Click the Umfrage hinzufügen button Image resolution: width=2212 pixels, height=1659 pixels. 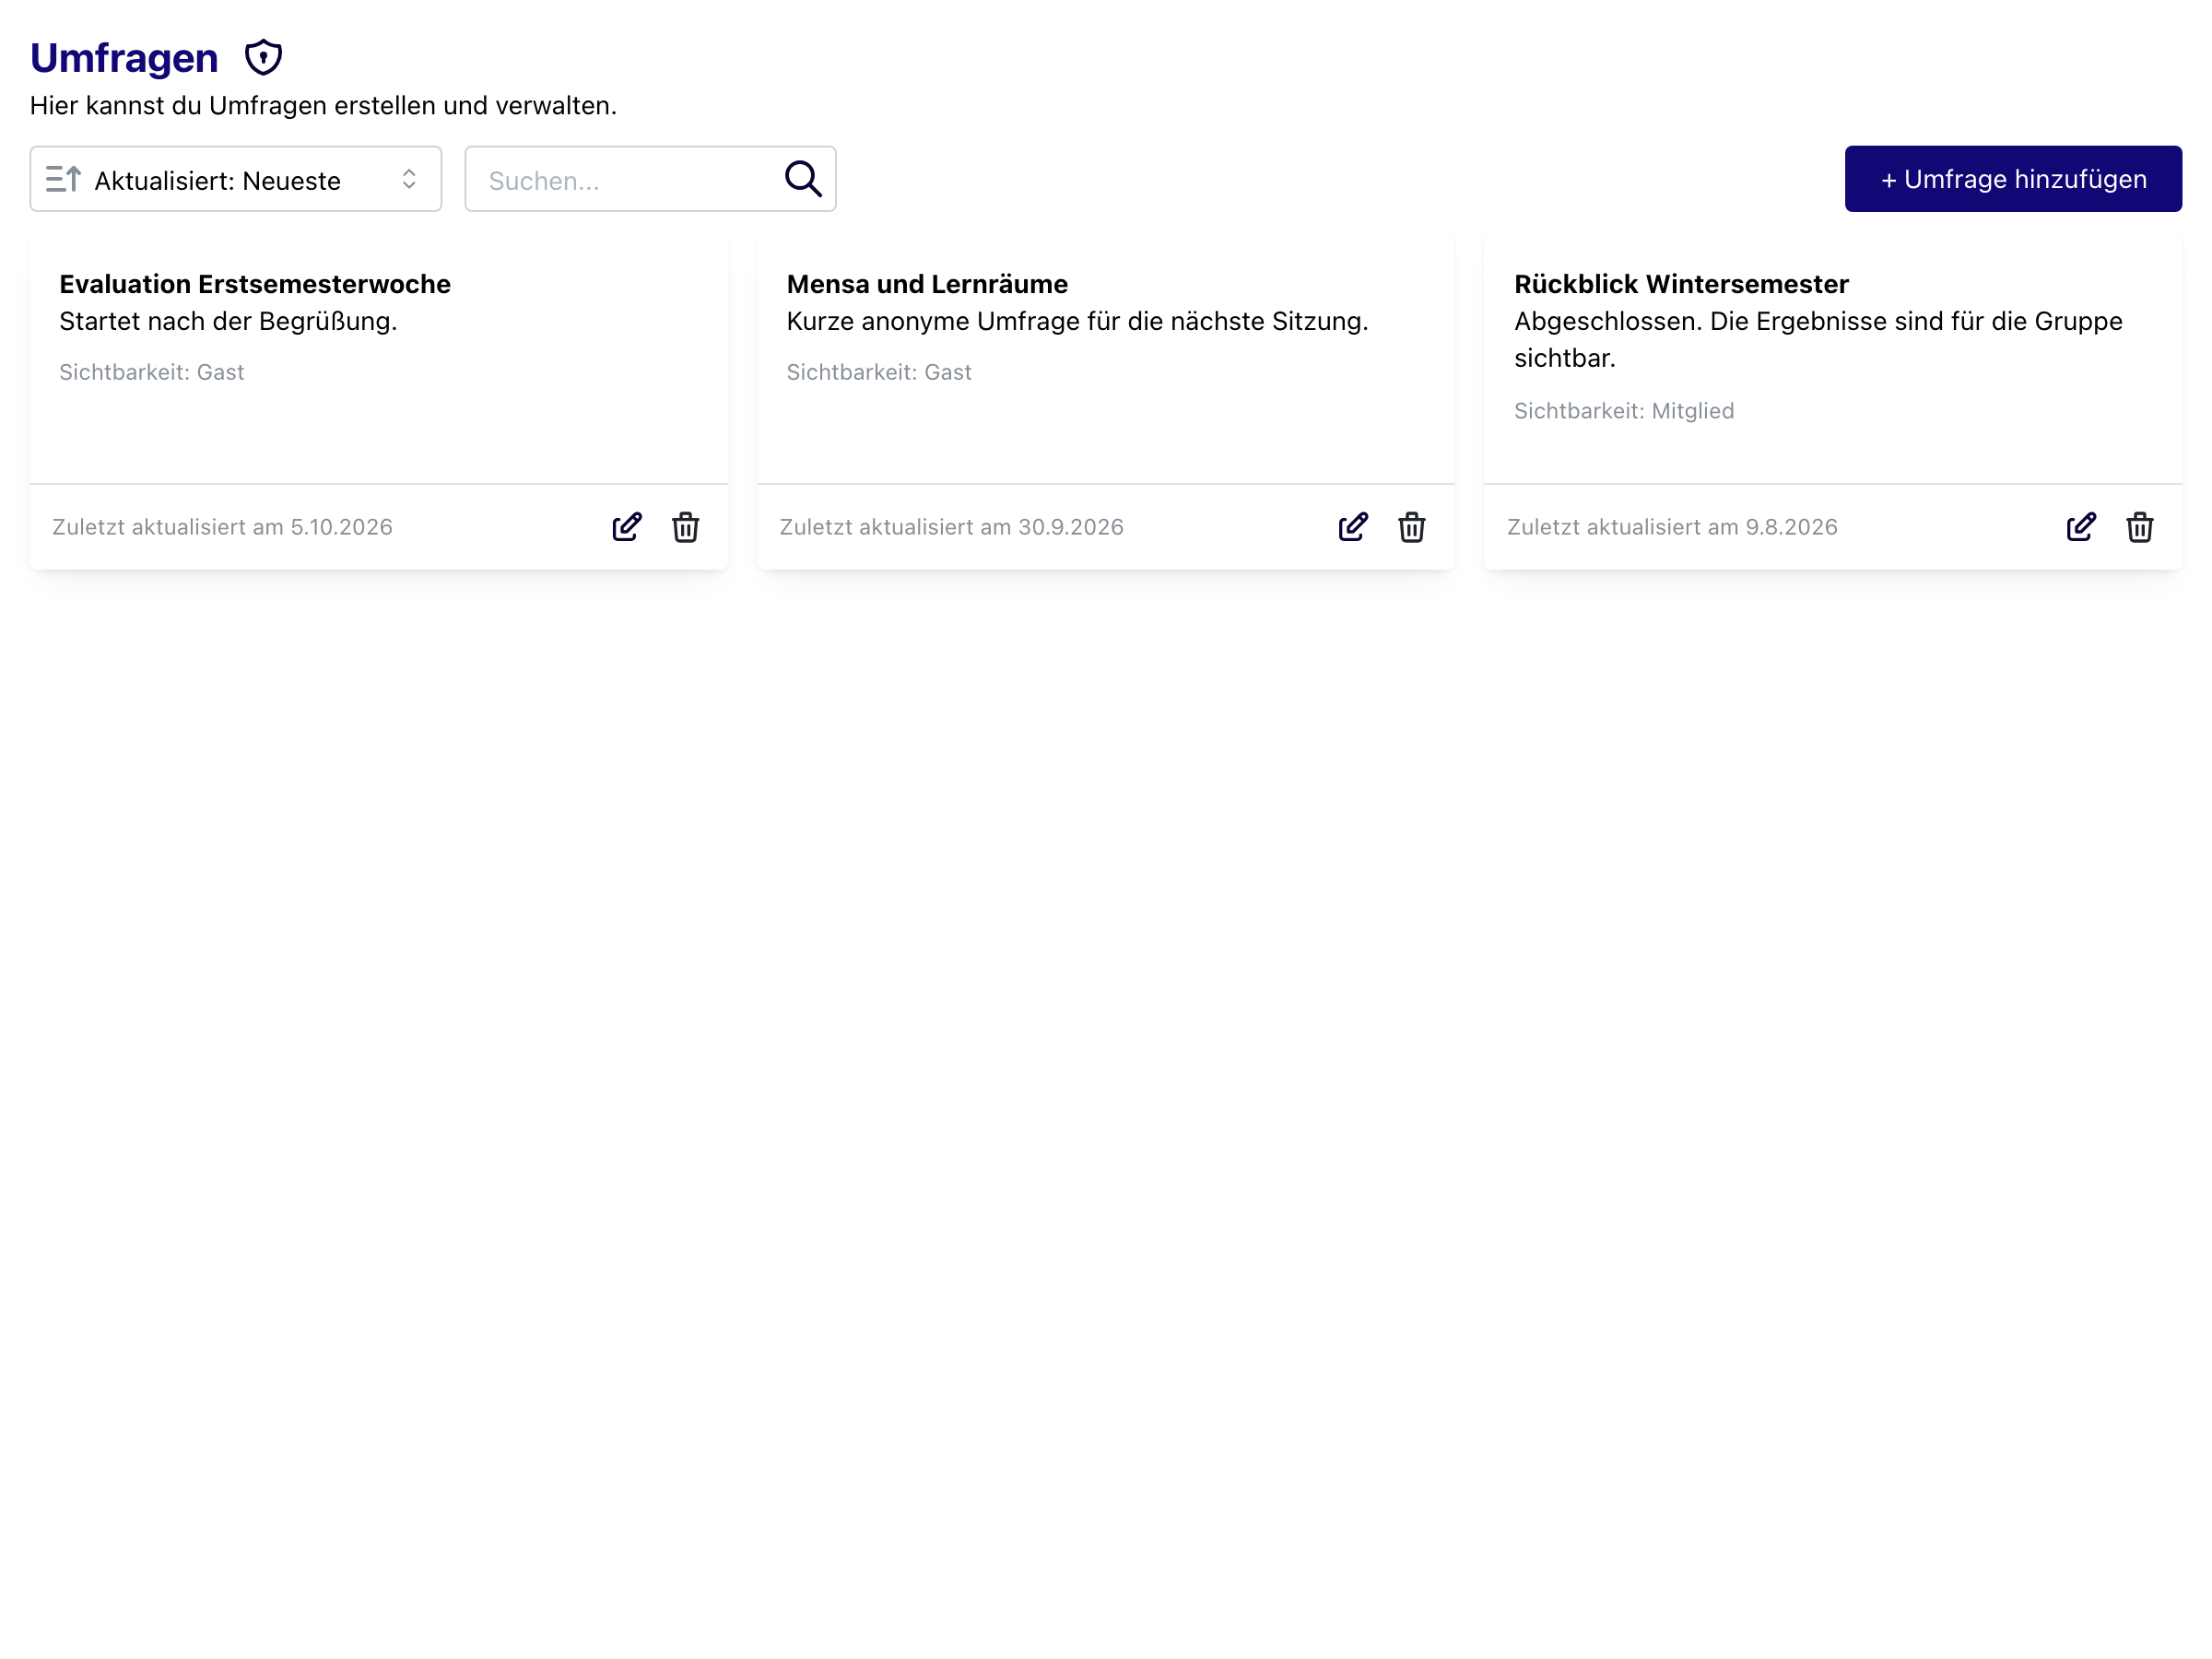coord(2013,179)
